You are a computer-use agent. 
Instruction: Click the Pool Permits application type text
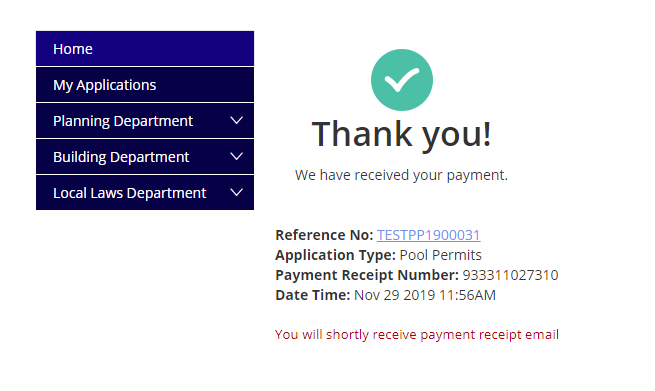441,255
